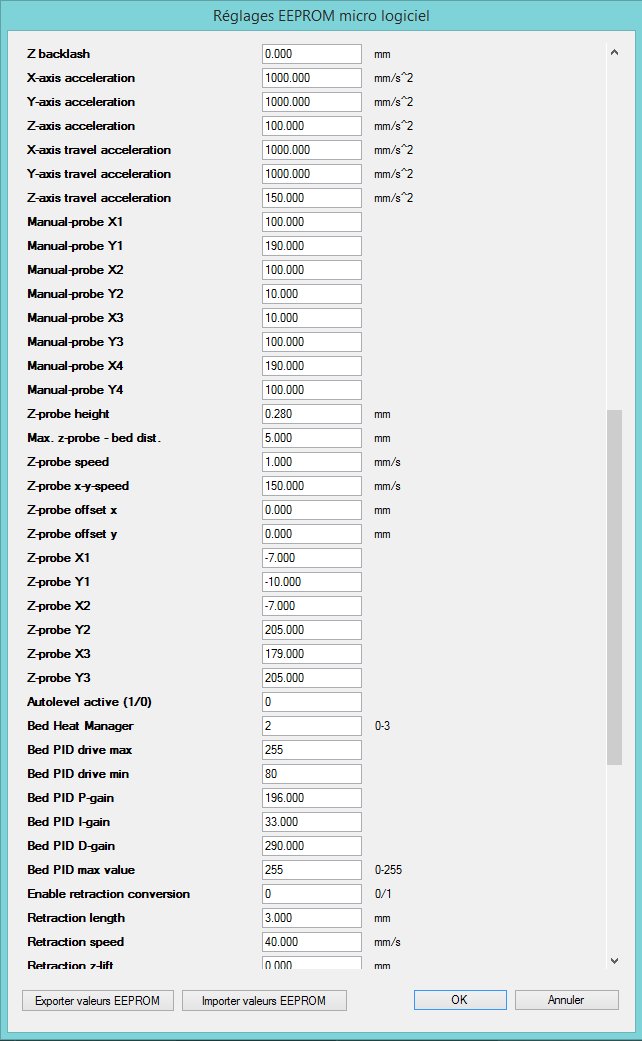Click the Z backlash value field
Viewport: 642px width, 1041px height.
coord(311,54)
